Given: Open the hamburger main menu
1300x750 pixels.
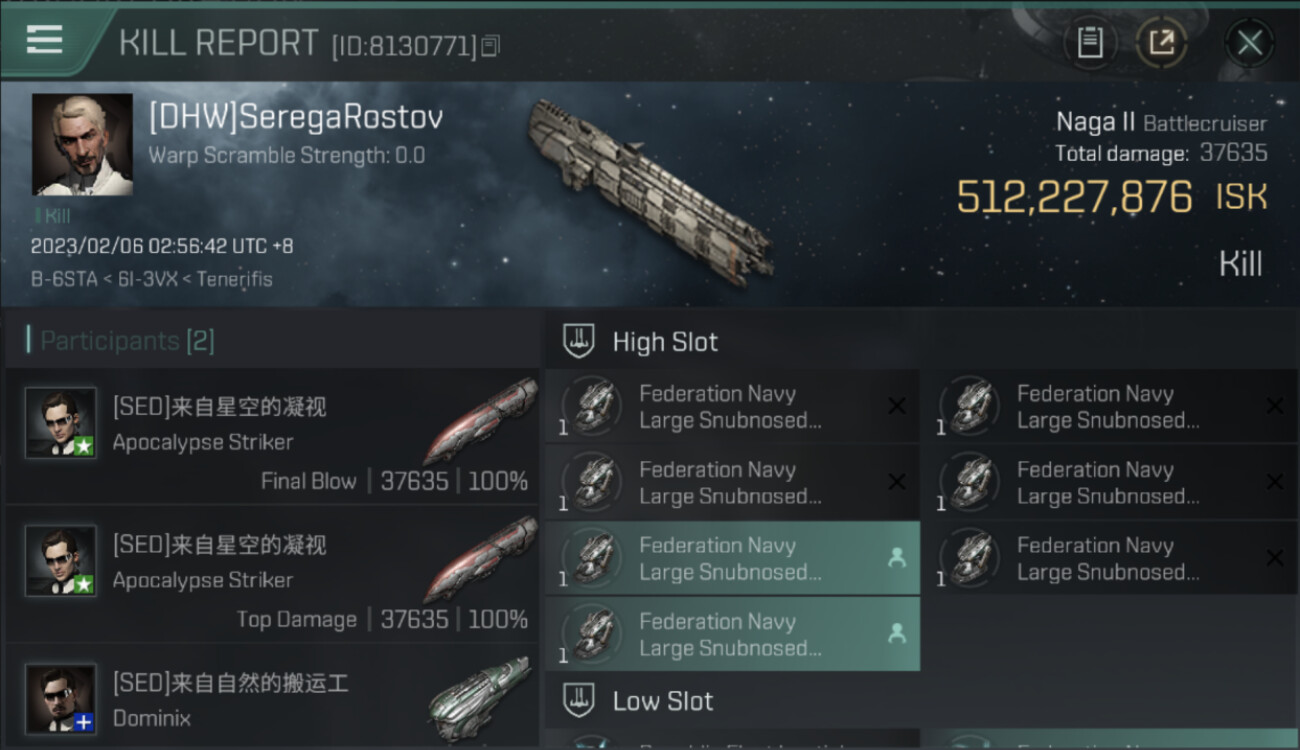Looking at the screenshot, I should click(45, 41).
